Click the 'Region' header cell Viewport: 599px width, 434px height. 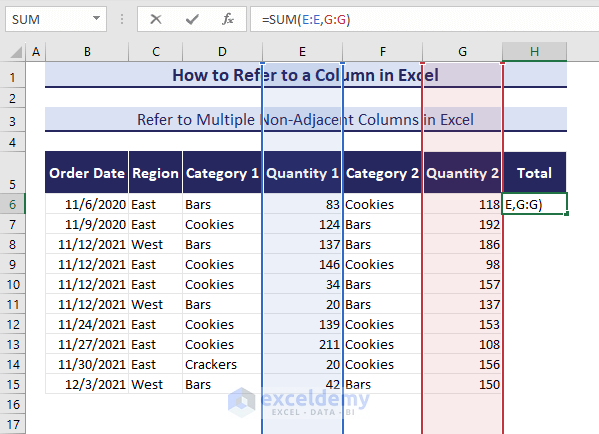point(155,173)
